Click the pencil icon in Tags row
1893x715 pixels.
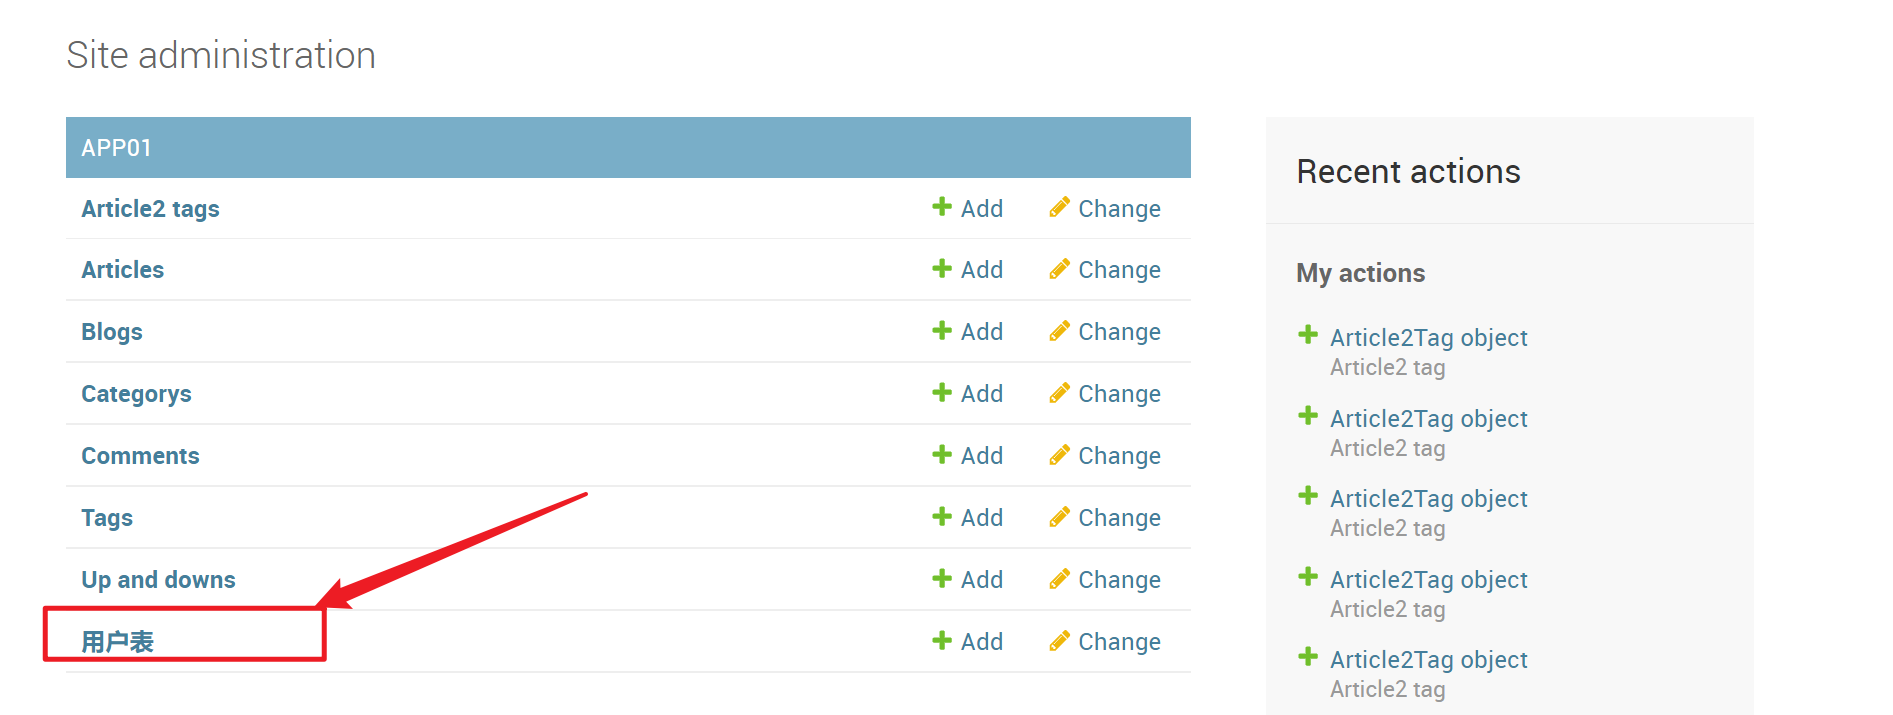coord(1059,517)
